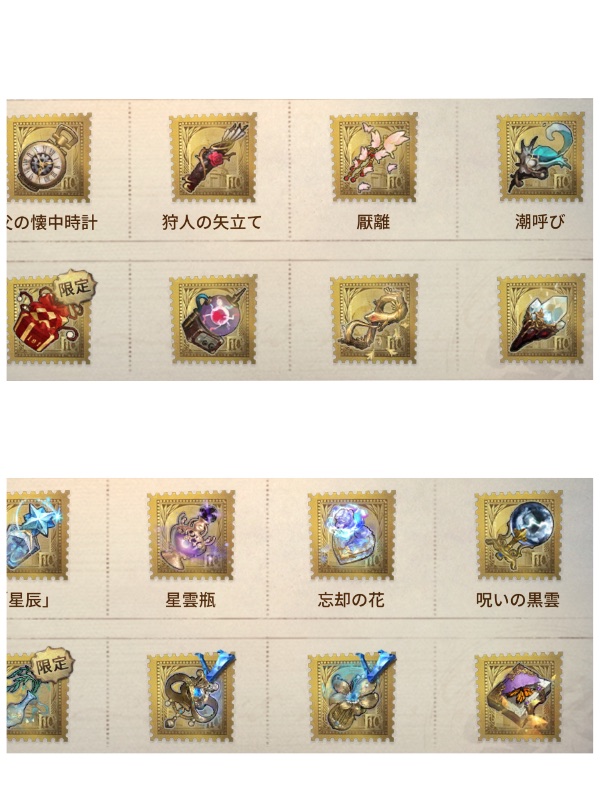Select the limited teal vine flask stamp
Screen dimensions: 600x800
coord(40,695)
